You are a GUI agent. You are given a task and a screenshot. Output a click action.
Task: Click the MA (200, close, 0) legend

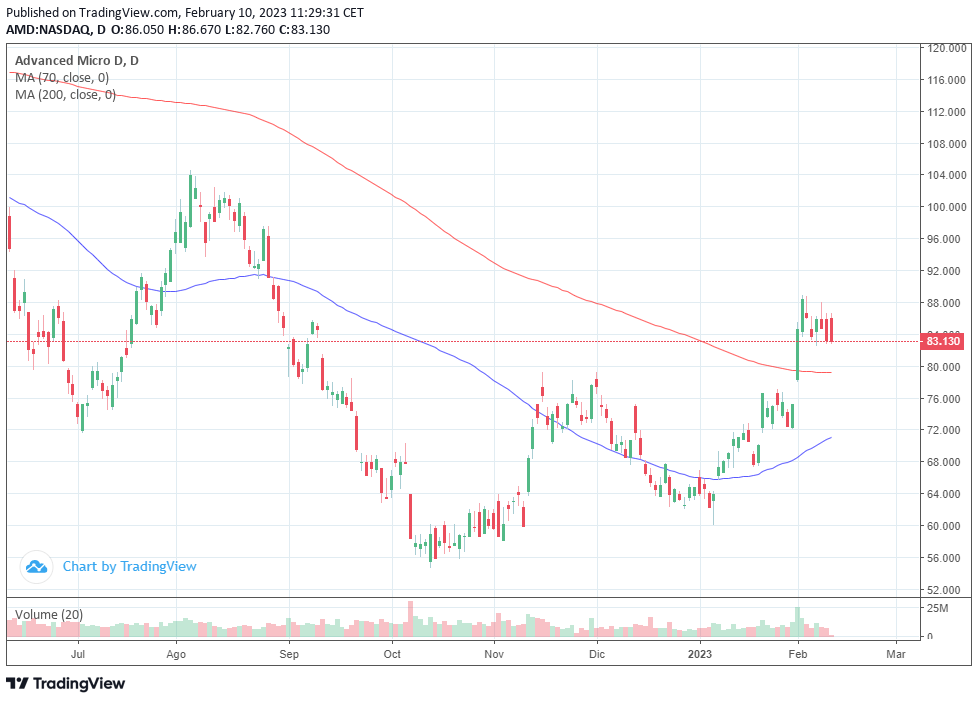point(65,95)
